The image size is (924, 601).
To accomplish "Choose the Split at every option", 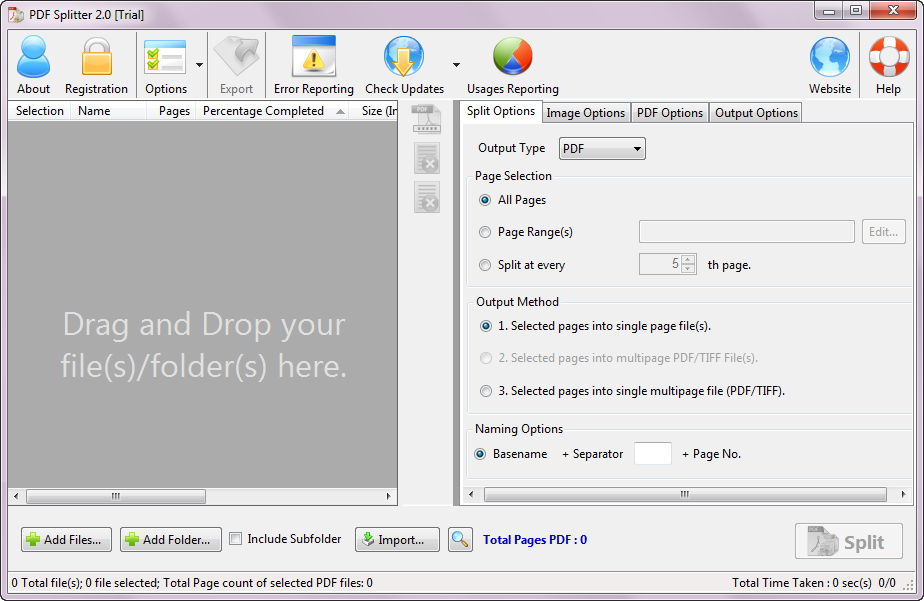I will click(486, 265).
